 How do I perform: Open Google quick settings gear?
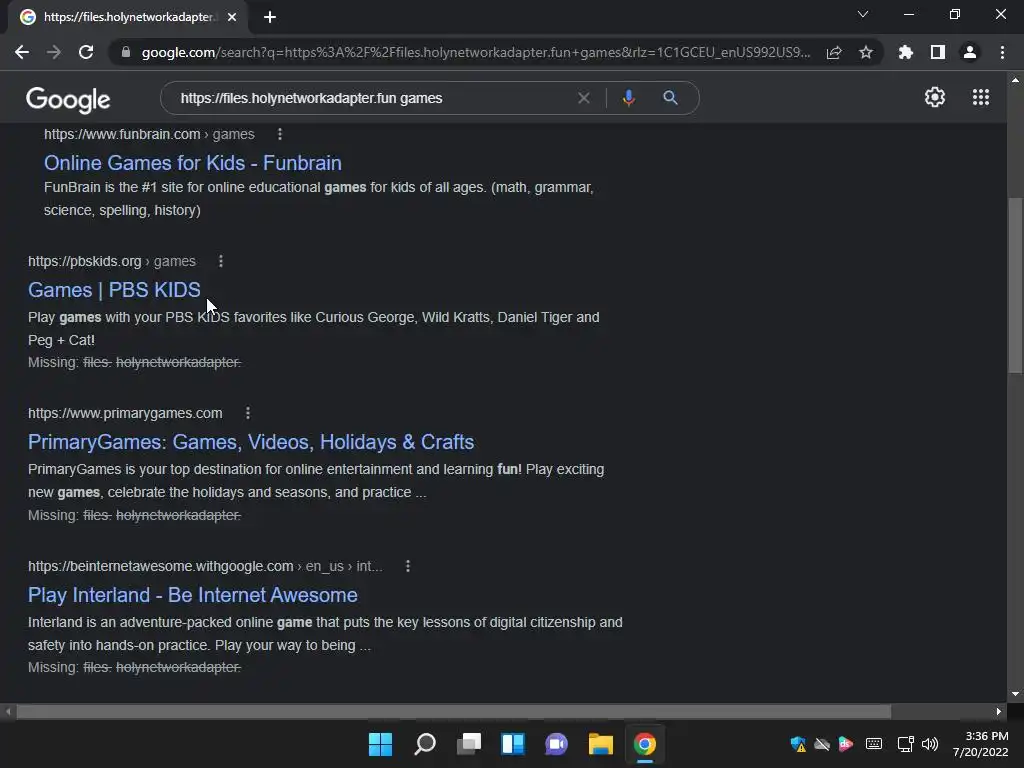pyautogui.click(x=935, y=97)
